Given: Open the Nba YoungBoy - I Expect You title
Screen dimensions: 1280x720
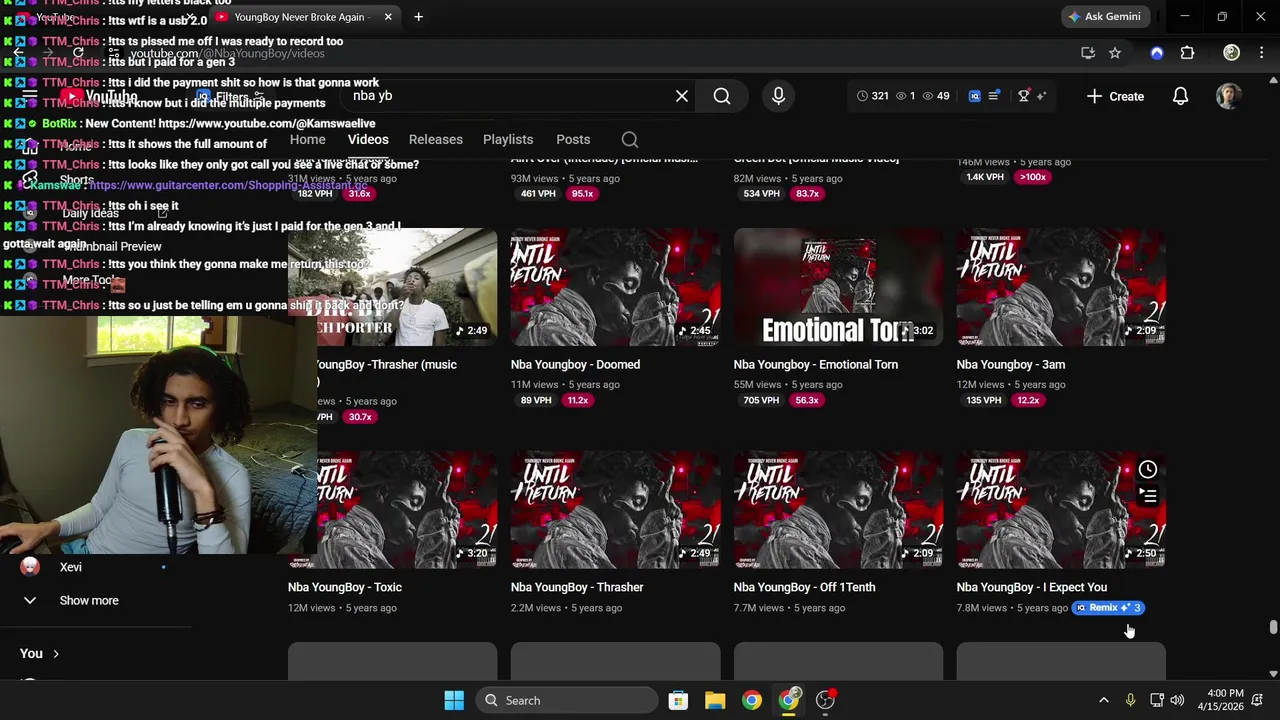Looking at the screenshot, I should click(1031, 588).
